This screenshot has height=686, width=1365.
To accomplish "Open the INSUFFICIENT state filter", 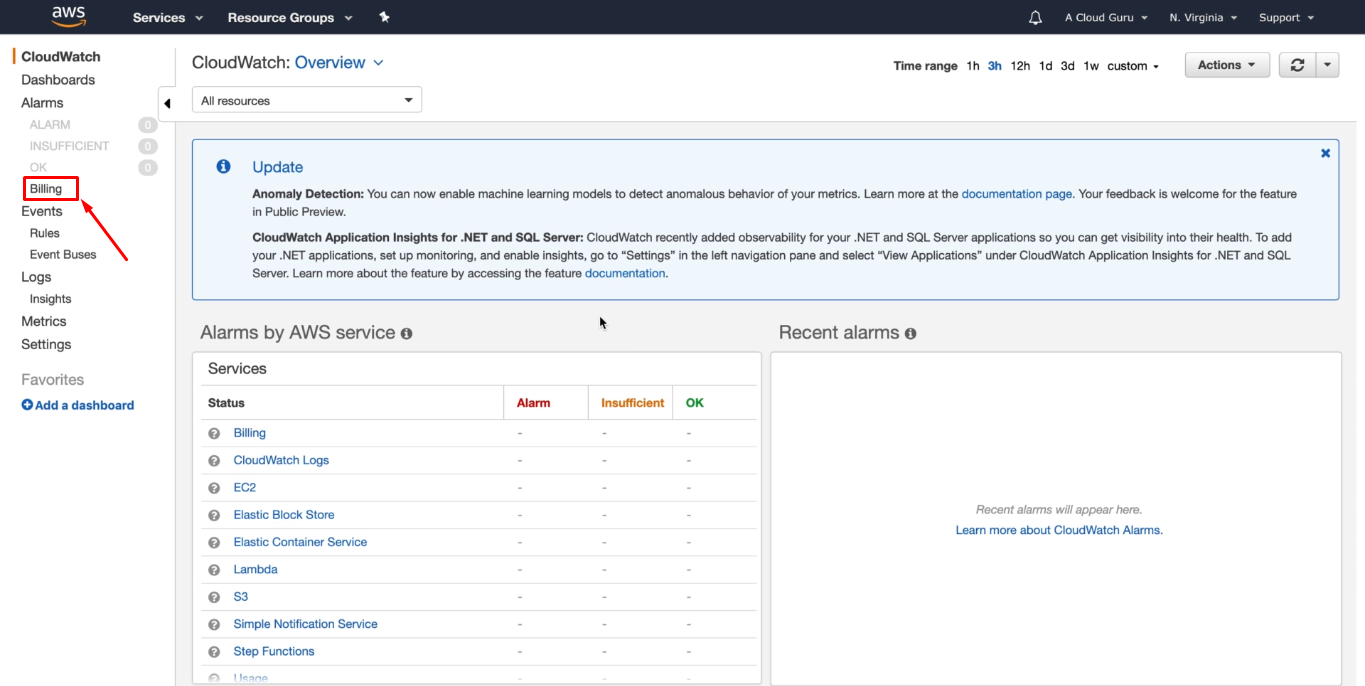I will (x=70, y=146).
